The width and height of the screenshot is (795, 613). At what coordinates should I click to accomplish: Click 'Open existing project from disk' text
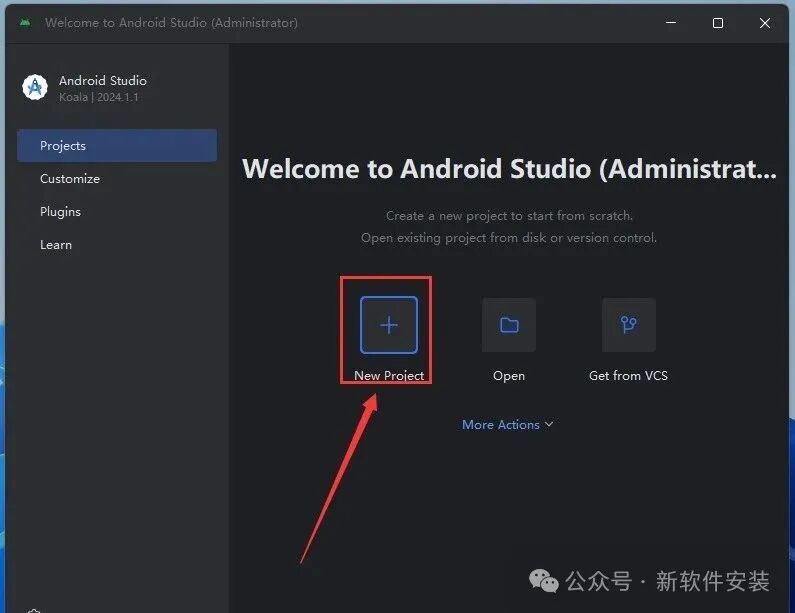point(509,238)
